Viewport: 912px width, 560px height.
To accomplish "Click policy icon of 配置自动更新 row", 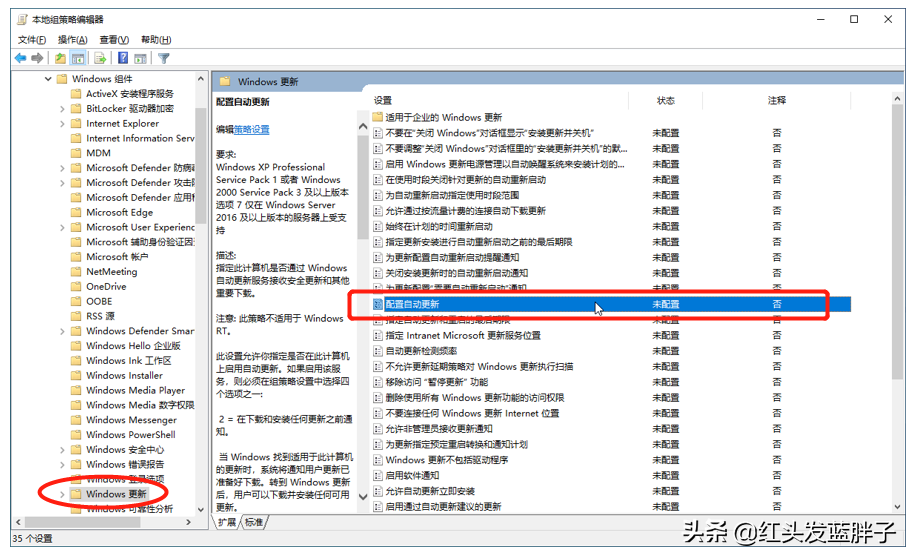I will tap(377, 304).
